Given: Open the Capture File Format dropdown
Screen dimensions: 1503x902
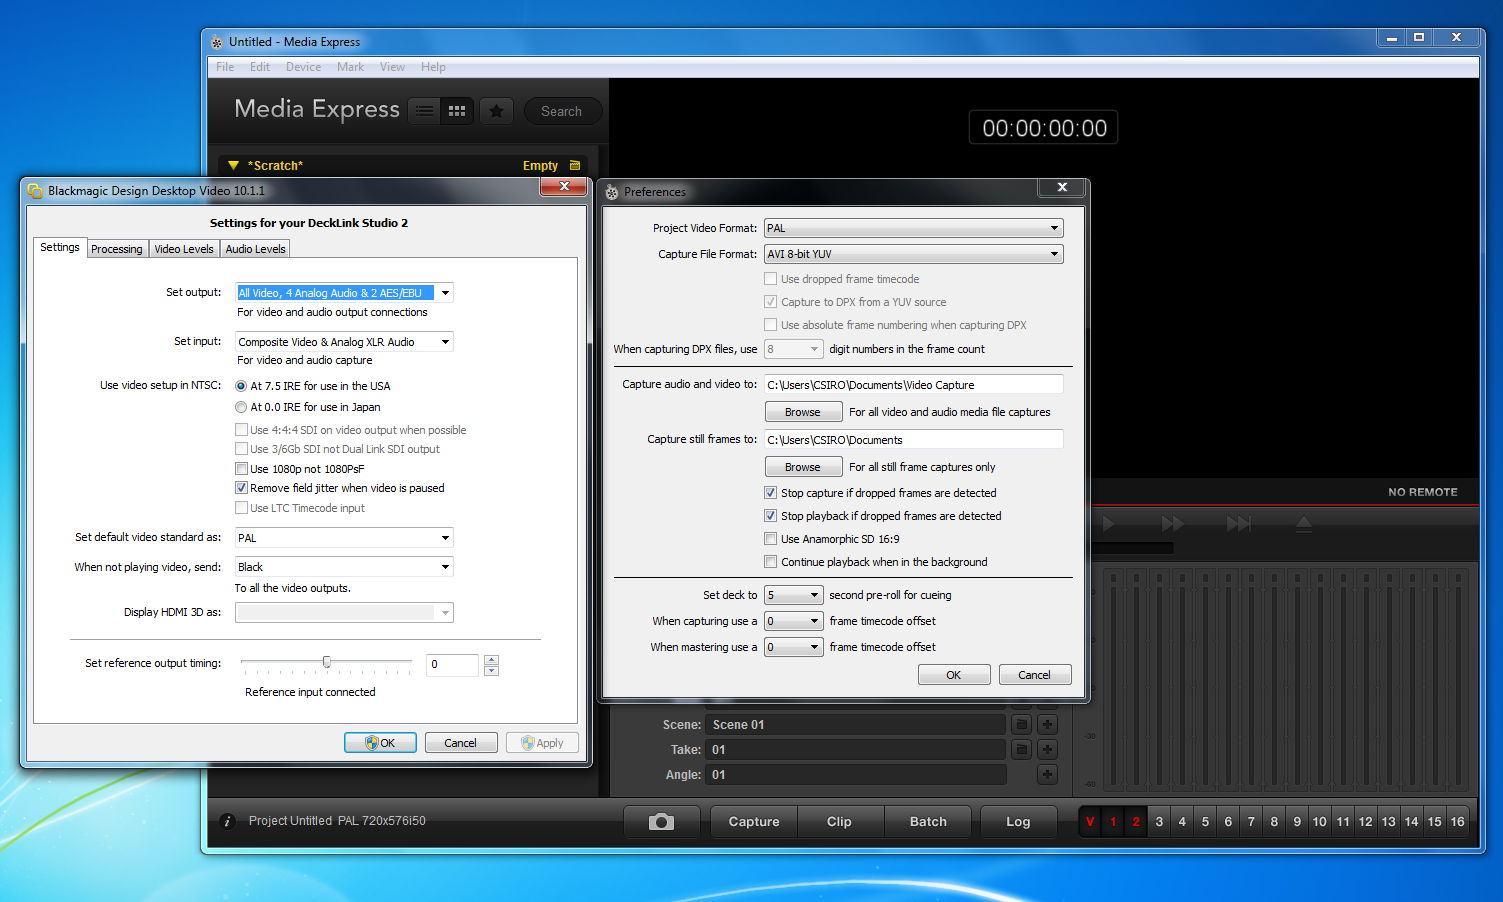Looking at the screenshot, I should point(913,254).
